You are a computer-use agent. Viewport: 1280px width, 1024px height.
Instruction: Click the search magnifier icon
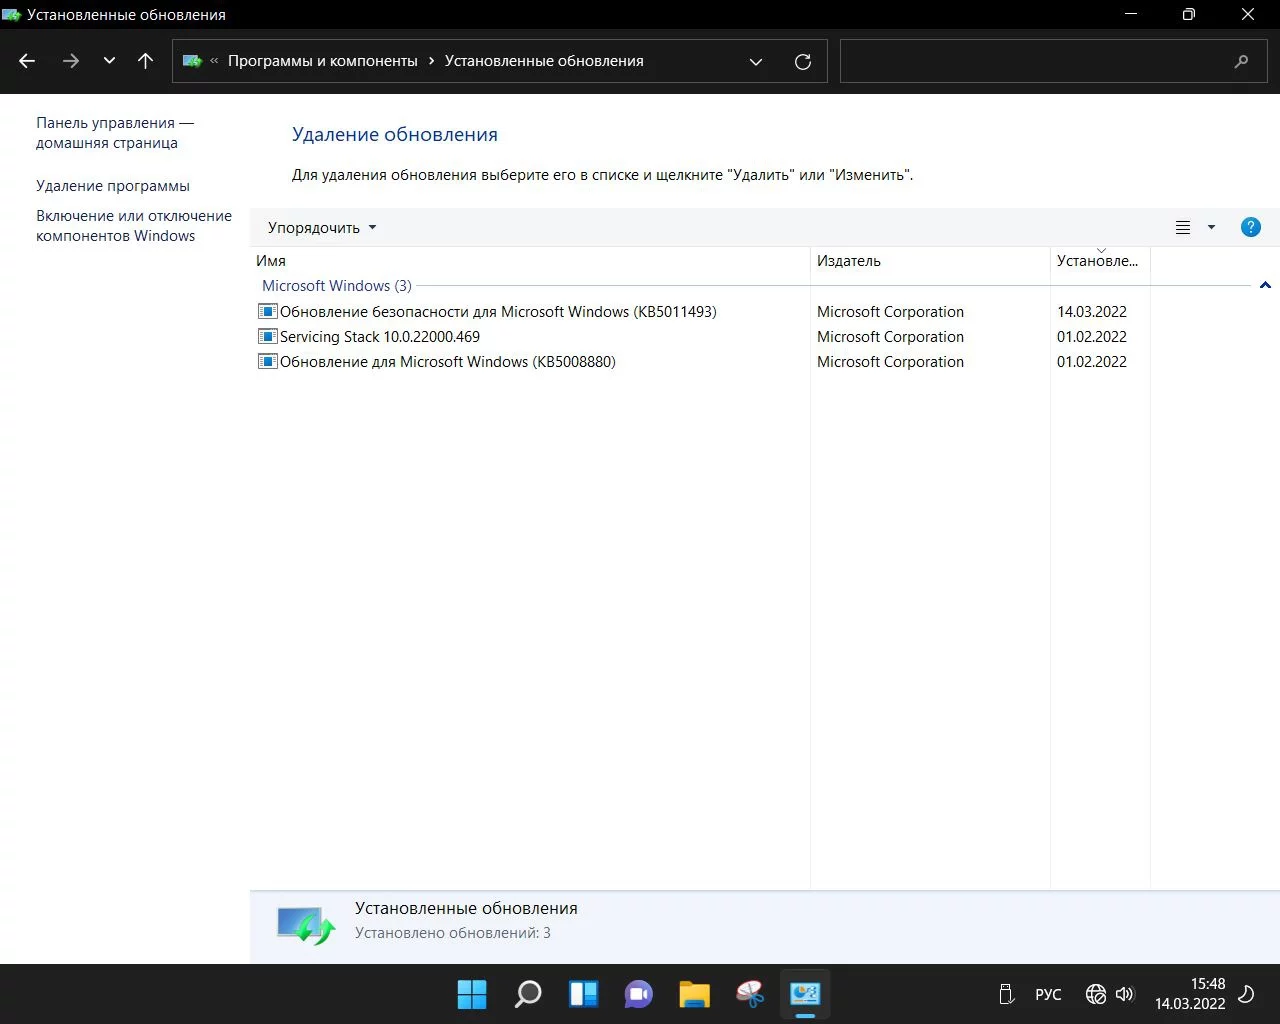click(x=1242, y=61)
